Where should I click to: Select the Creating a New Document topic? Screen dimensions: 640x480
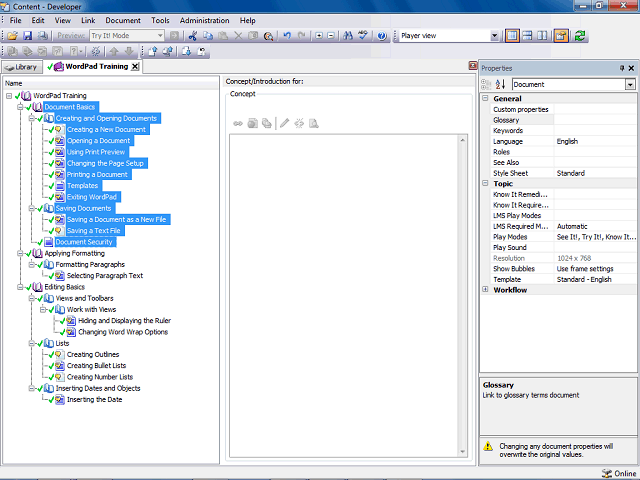[107, 129]
